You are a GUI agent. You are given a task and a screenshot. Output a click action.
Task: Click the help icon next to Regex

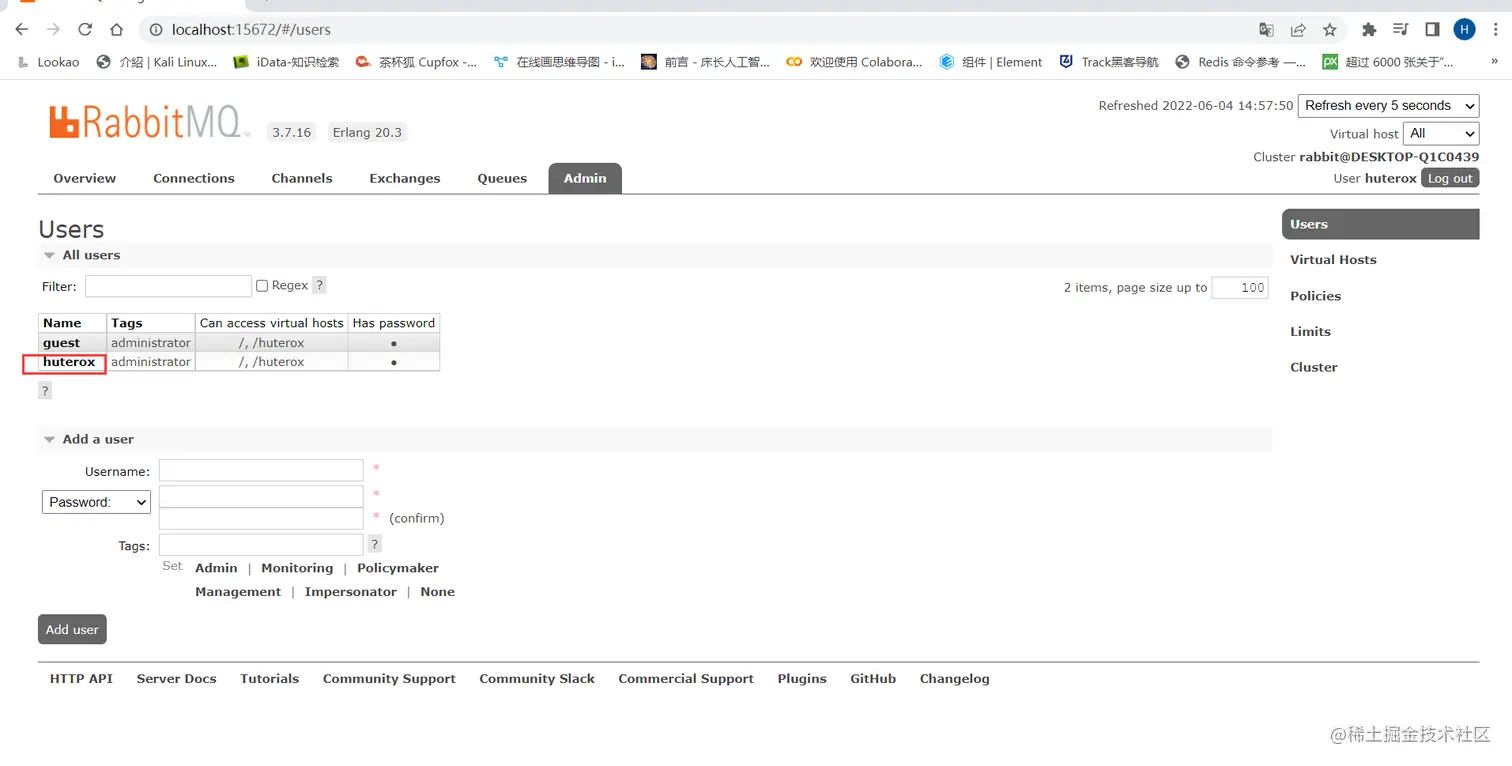point(319,285)
